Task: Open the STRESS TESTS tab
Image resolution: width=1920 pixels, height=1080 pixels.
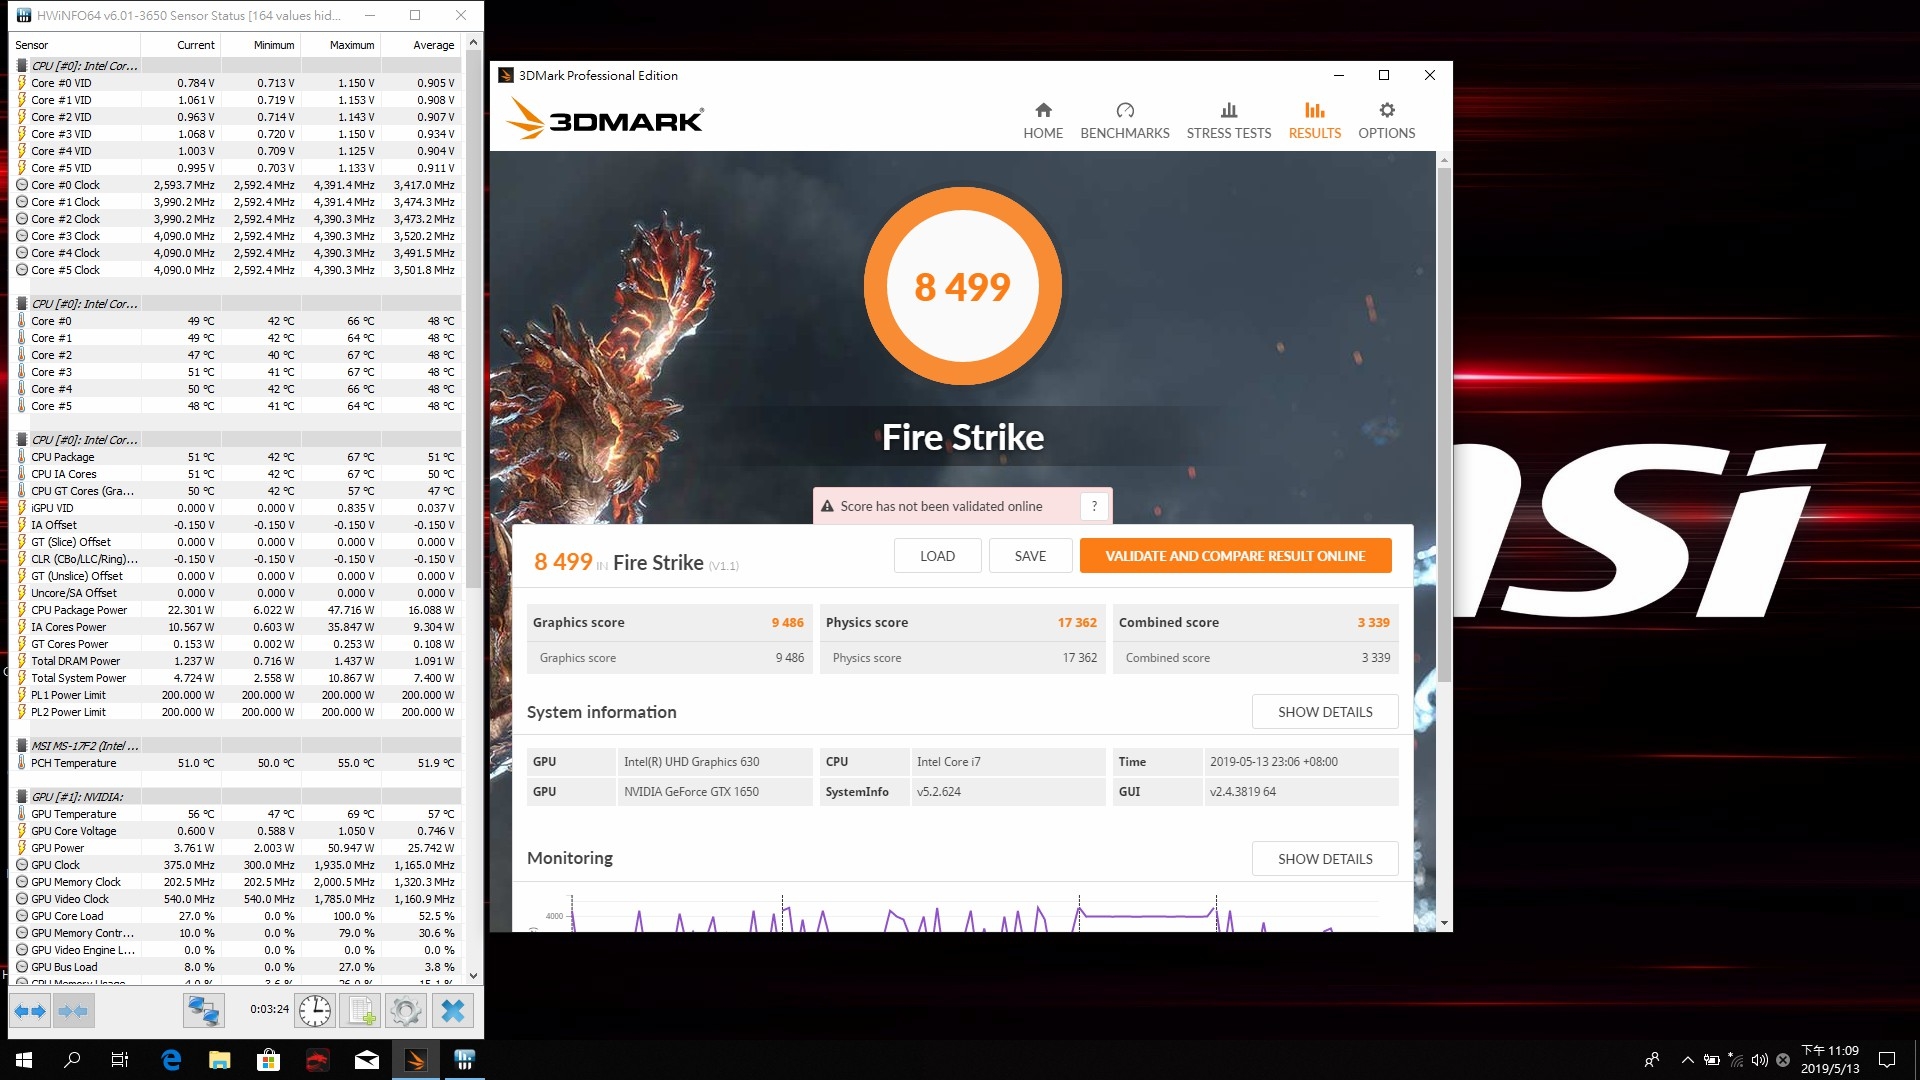Action: click(x=1229, y=121)
